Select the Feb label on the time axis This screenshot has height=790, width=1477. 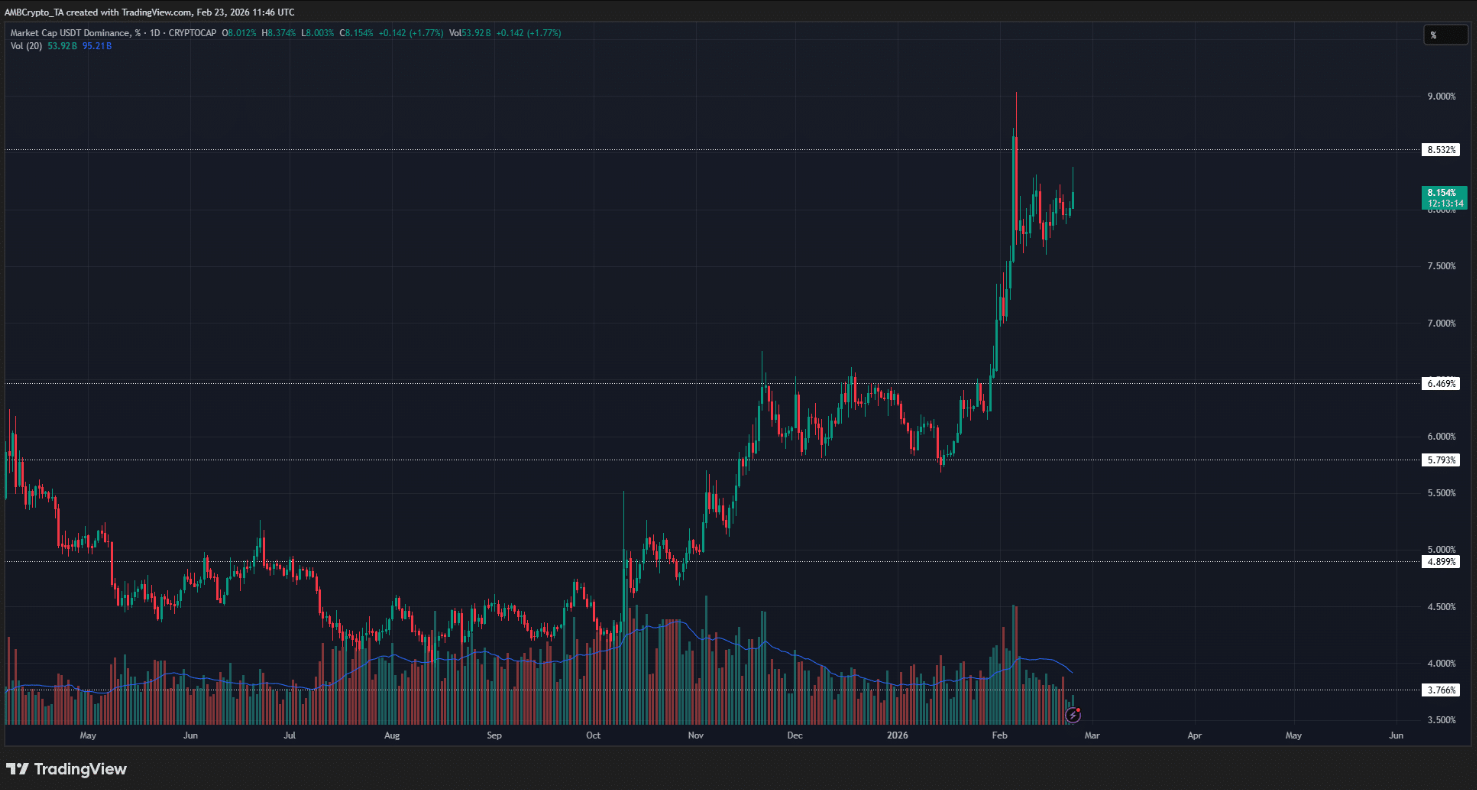(998, 735)
